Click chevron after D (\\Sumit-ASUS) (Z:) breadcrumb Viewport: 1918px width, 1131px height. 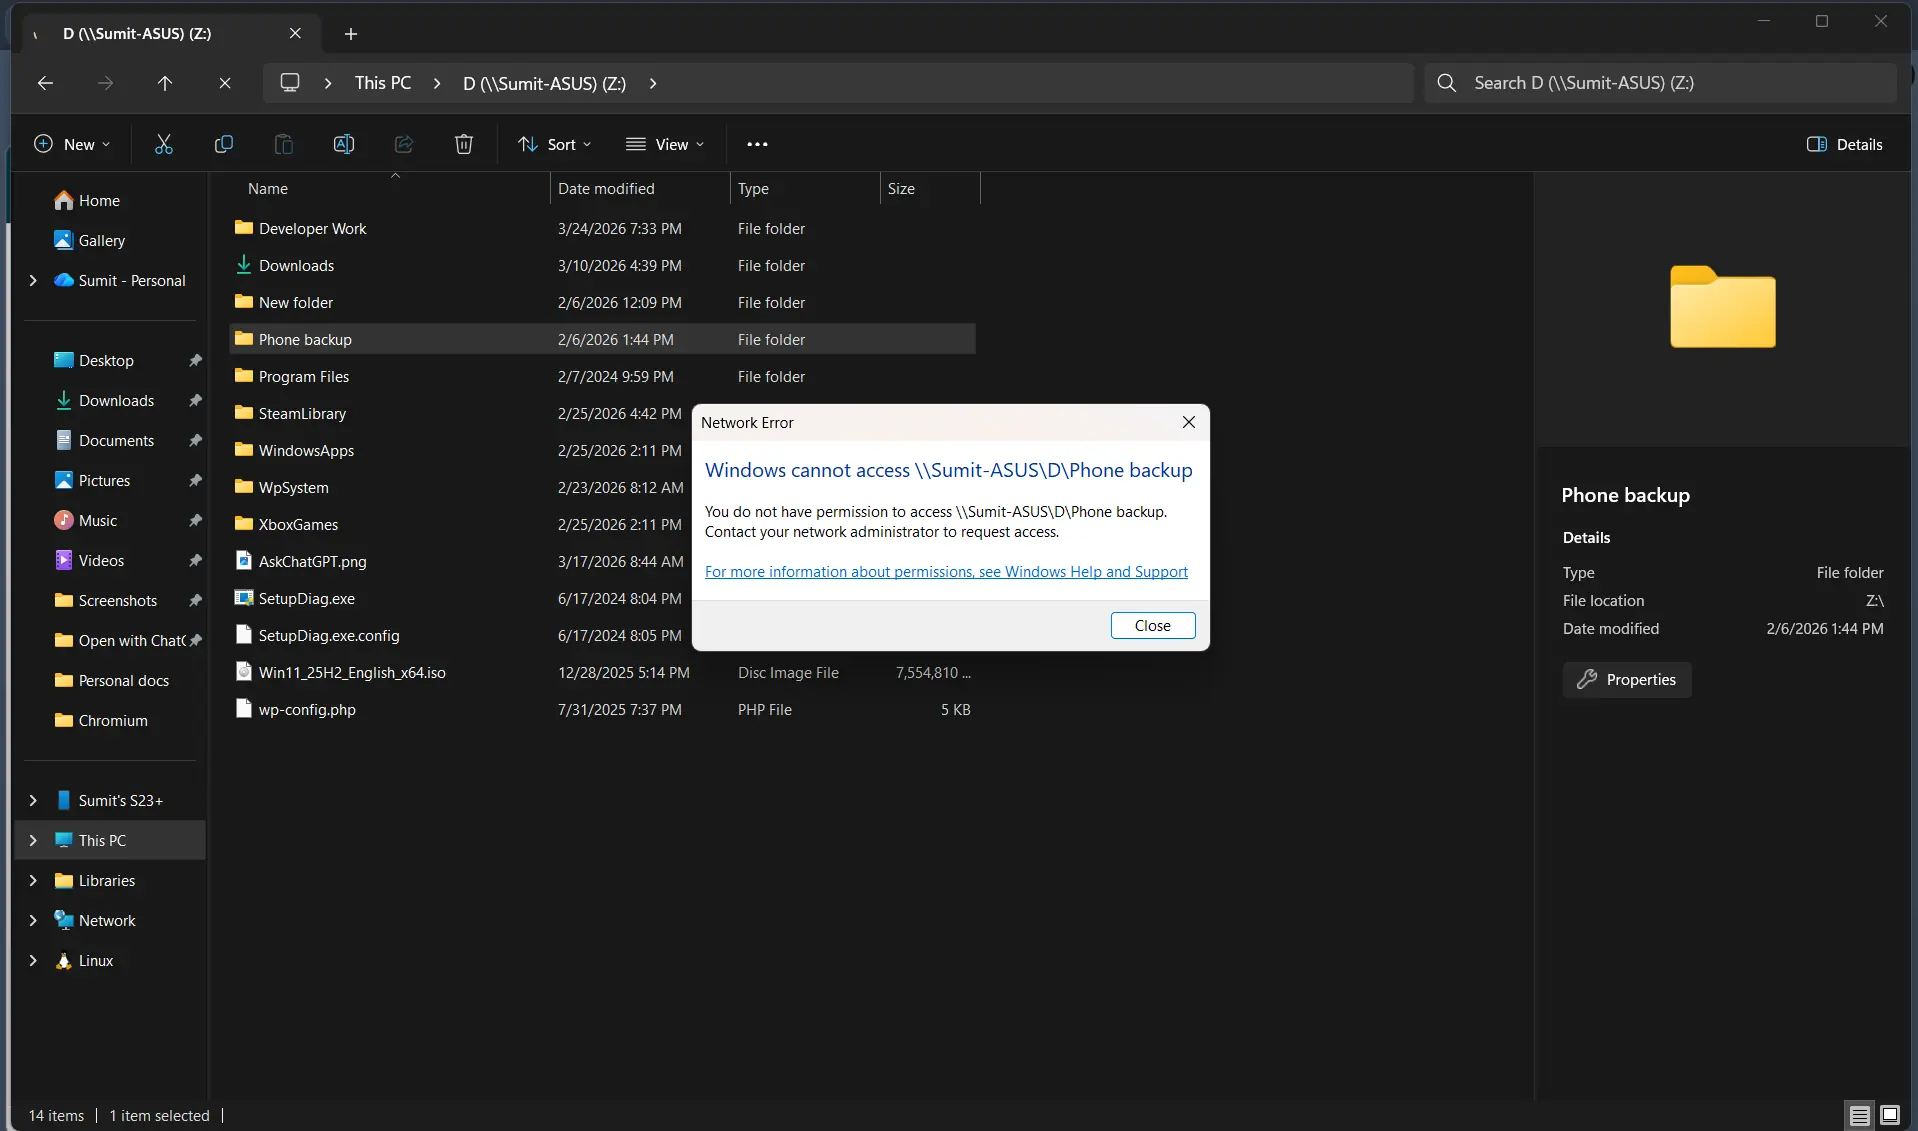pos(653,83)
